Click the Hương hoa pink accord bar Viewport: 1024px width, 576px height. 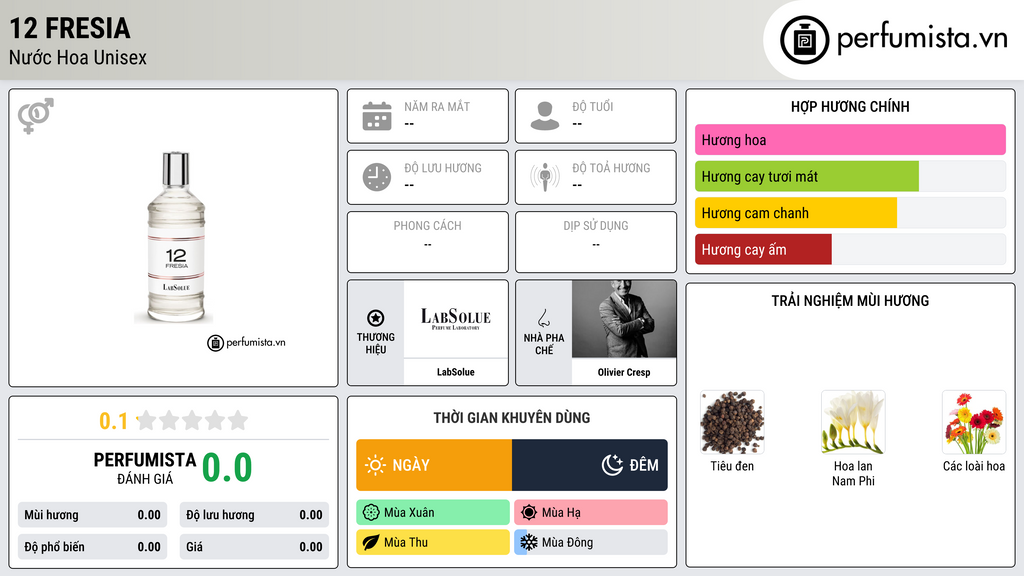[850, 140]
